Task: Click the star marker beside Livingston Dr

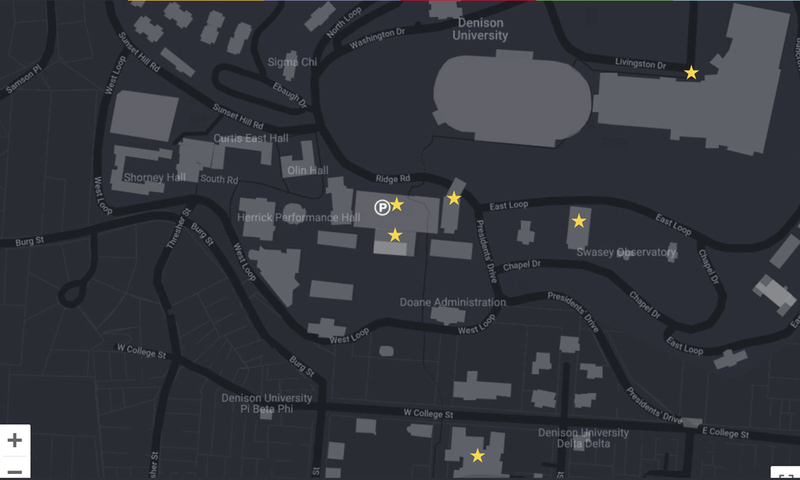Action: (691, 73)
